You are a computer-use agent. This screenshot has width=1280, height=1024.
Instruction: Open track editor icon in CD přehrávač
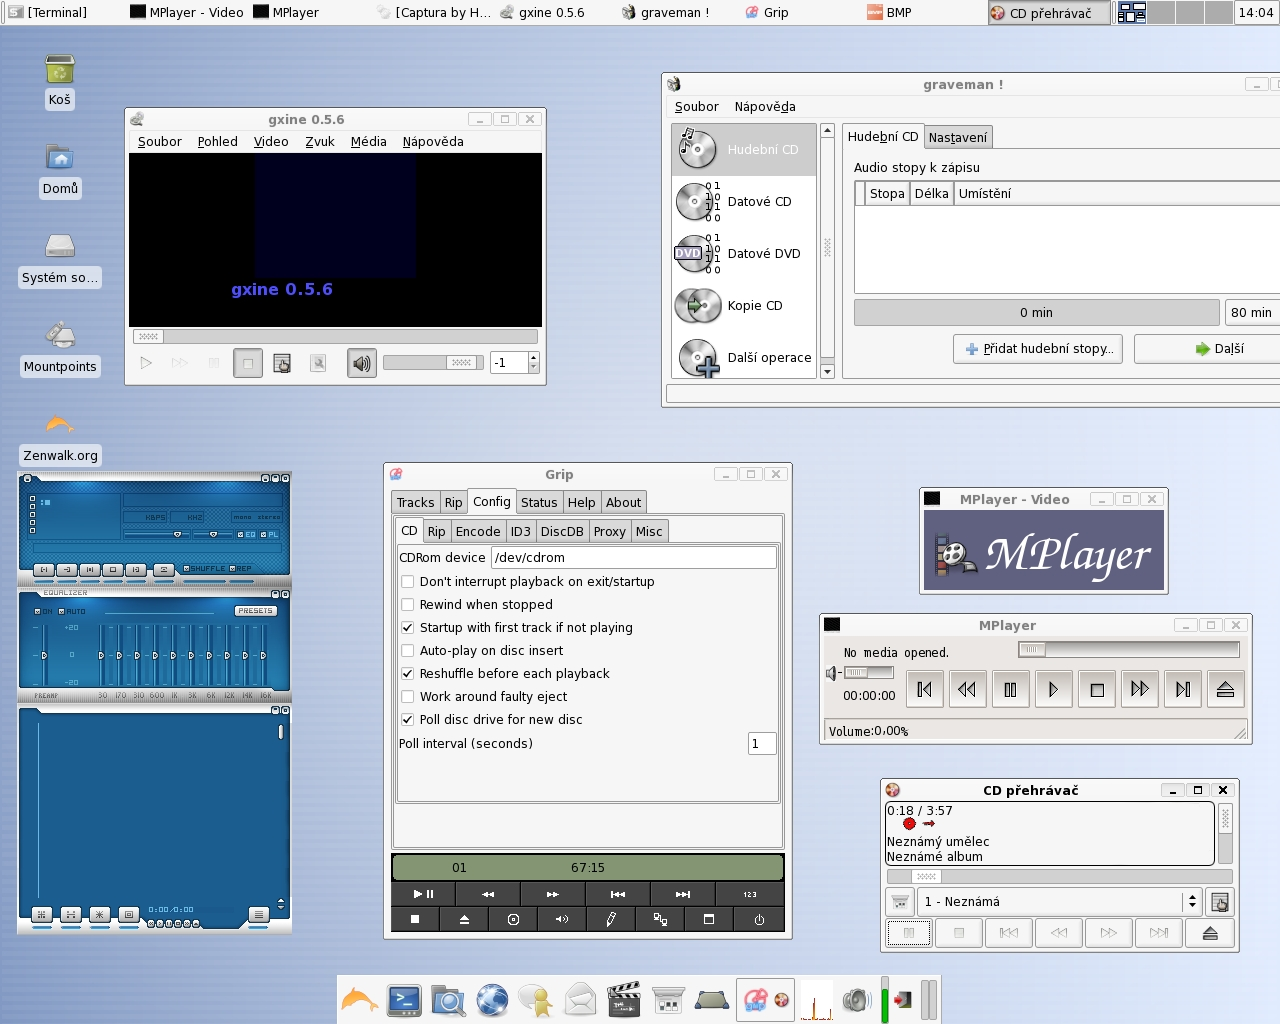1219,902
